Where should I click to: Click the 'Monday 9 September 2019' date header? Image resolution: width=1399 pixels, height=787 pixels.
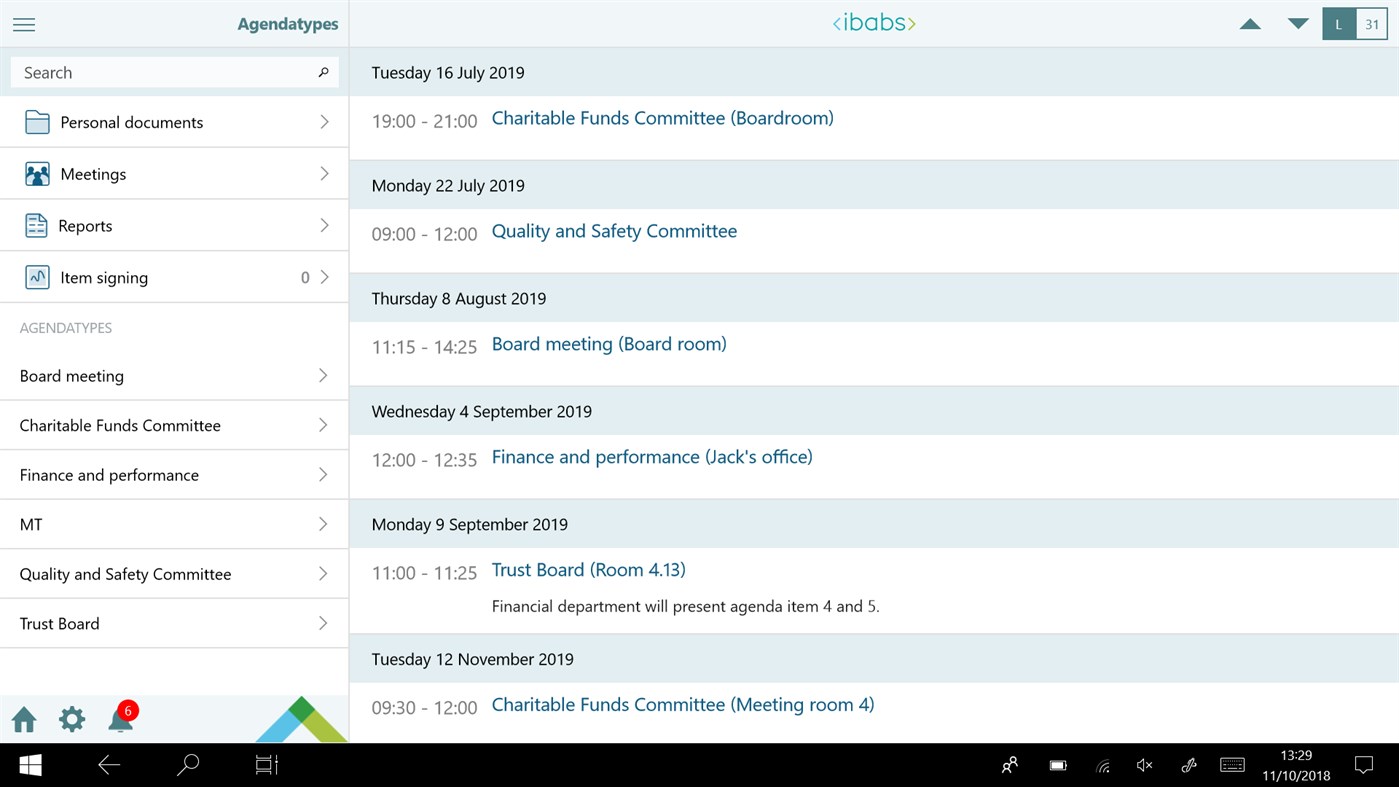pyautogui.click(x=469, y=524)
